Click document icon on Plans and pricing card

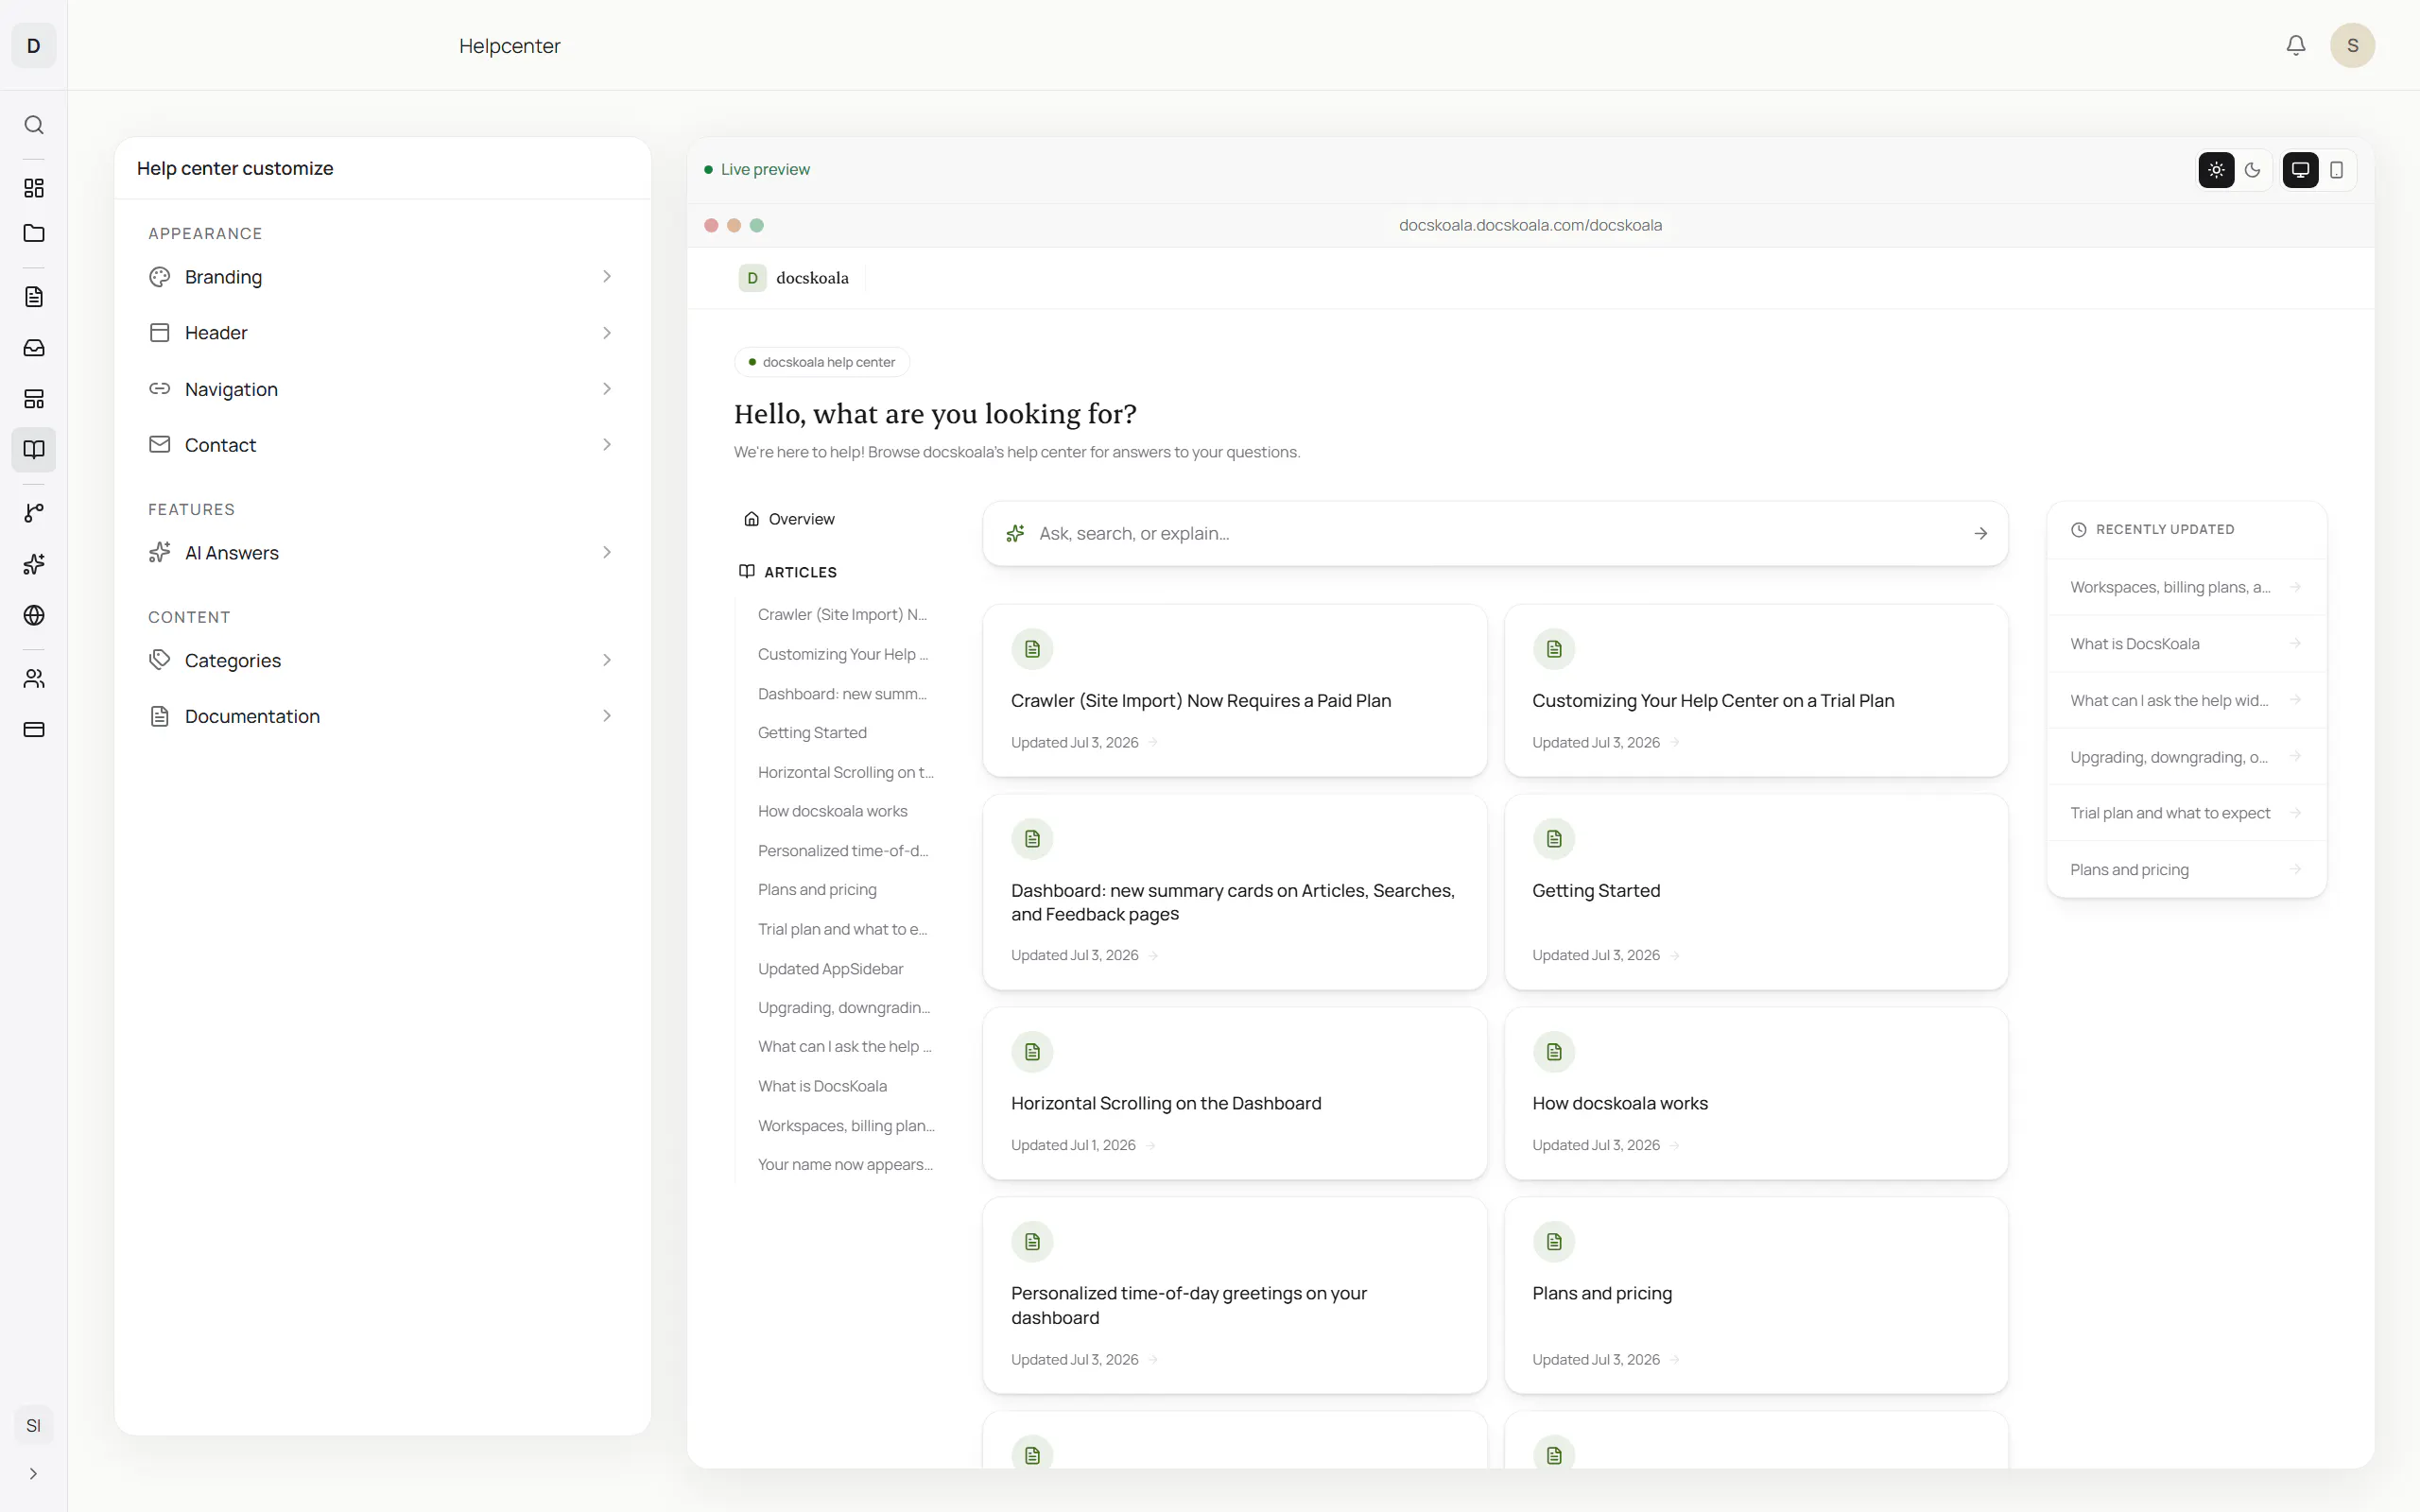(x=1554, y=1242)
